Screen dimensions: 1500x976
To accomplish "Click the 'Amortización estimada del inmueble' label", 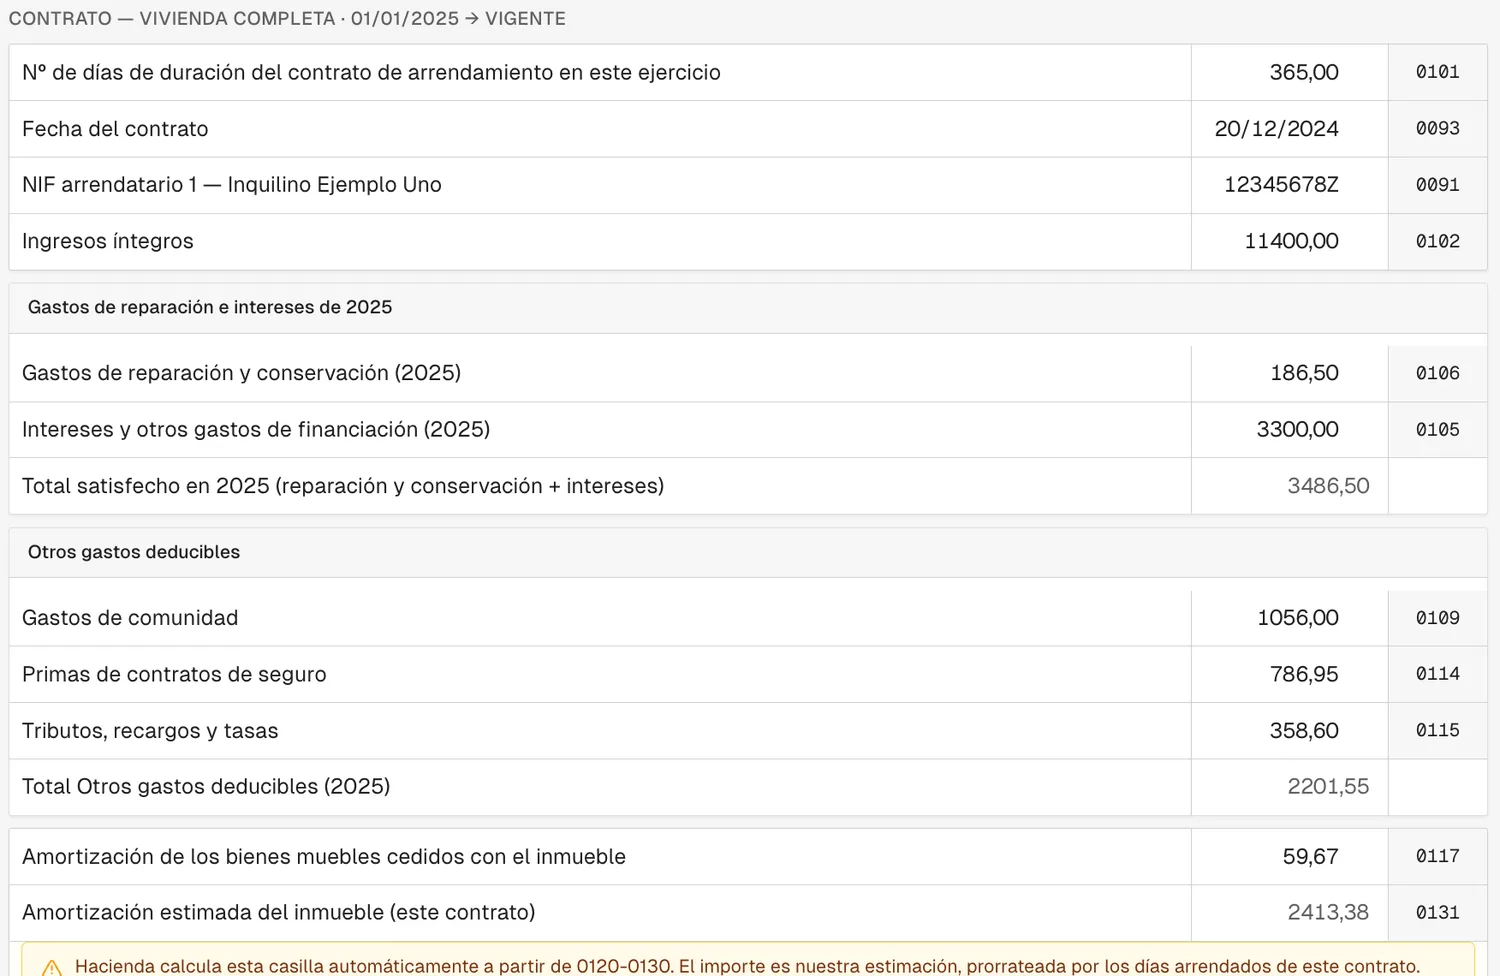I will pos(203,912).
